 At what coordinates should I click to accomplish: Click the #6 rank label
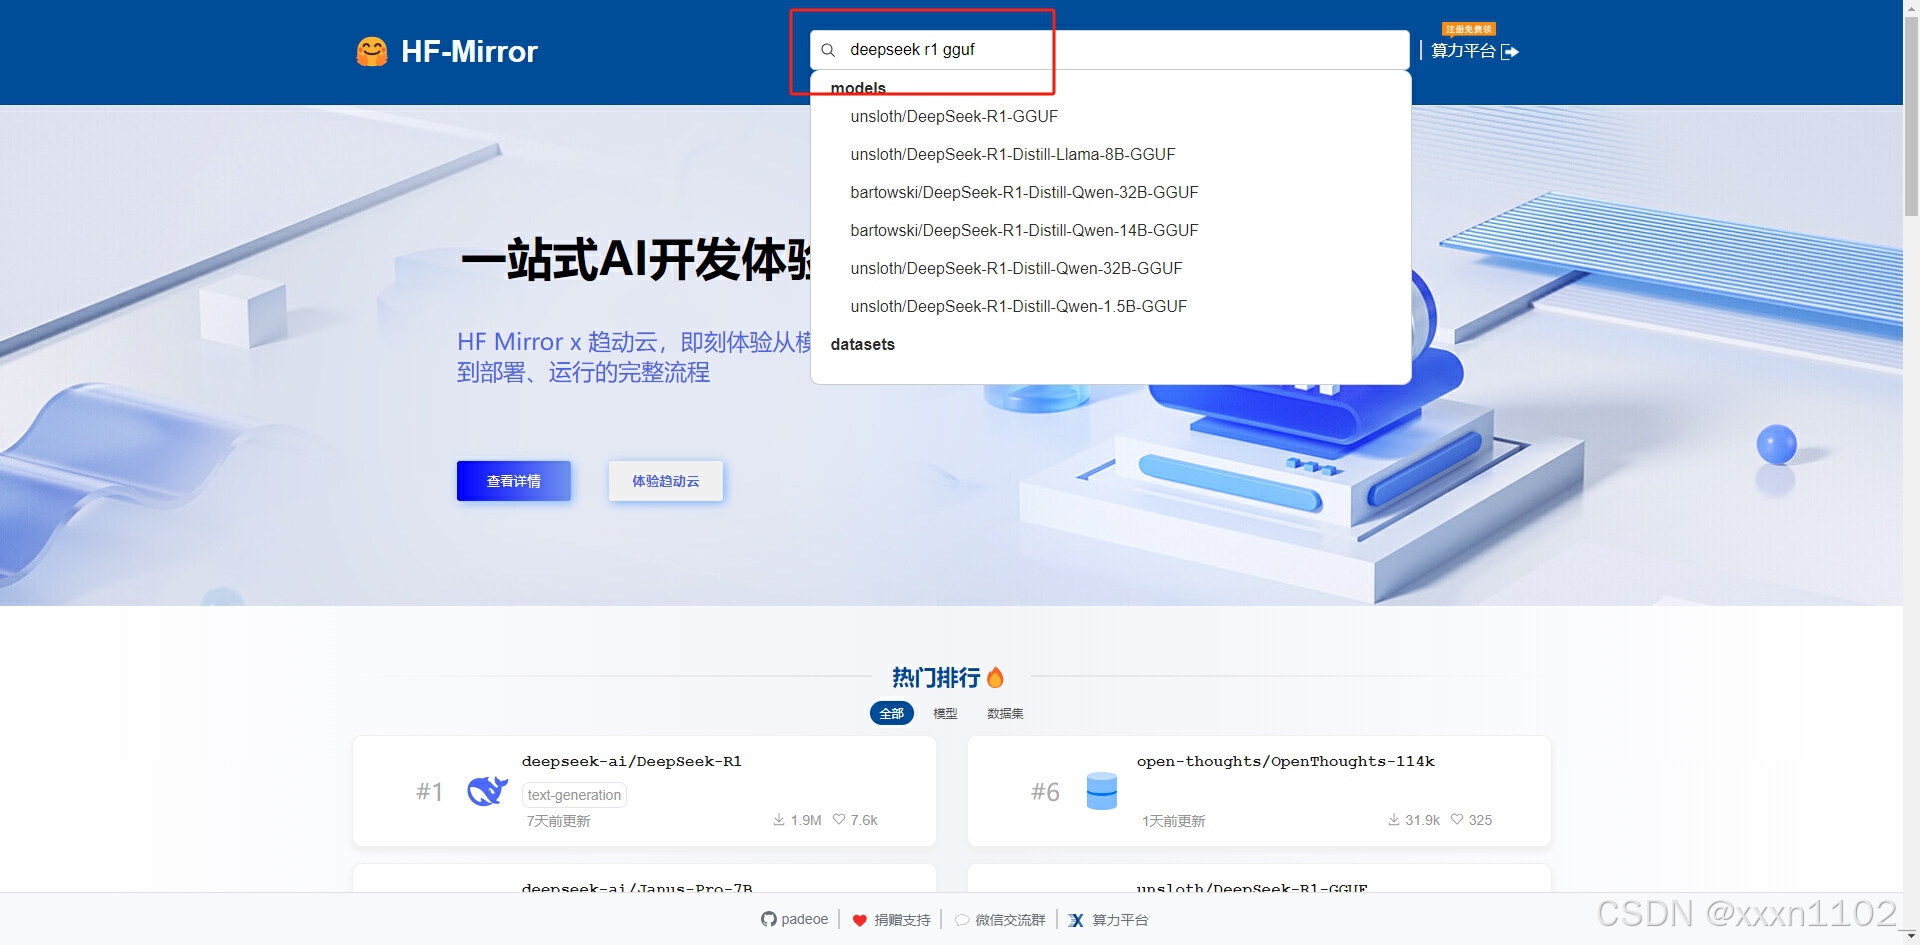click(x=1045, y=792)
